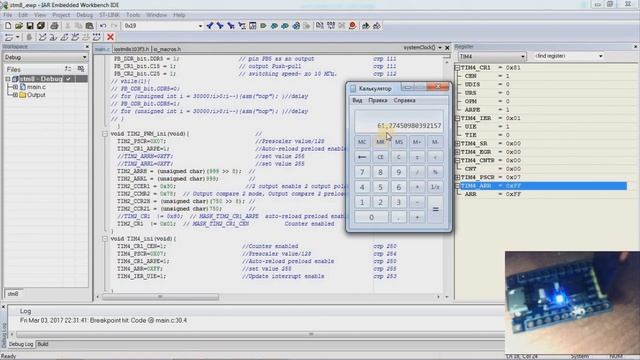Click the Next Statement debug icon

(x=75, y=37)
